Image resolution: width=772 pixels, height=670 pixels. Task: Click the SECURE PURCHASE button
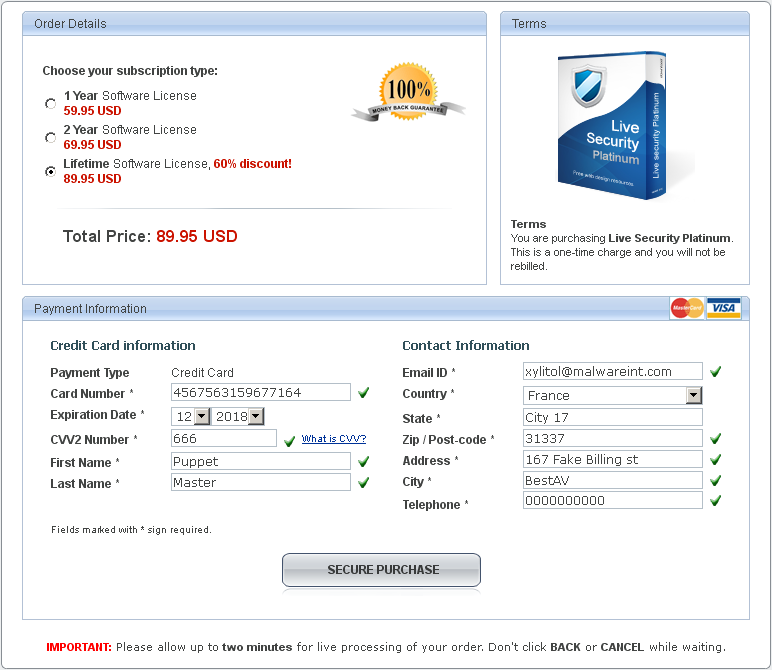tap(382, 570)
